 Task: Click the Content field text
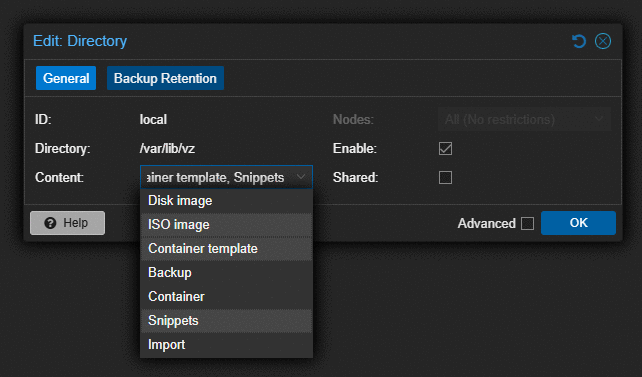[216, 177]
